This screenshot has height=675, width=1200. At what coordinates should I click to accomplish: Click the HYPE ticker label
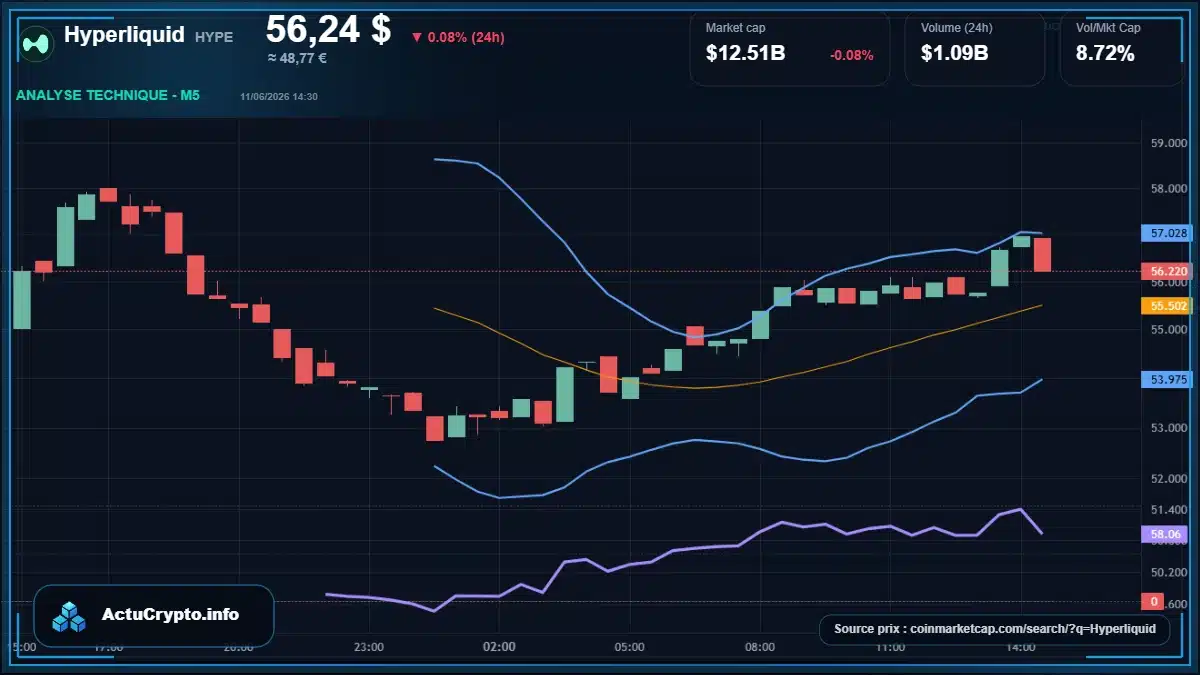coord(213,37)
